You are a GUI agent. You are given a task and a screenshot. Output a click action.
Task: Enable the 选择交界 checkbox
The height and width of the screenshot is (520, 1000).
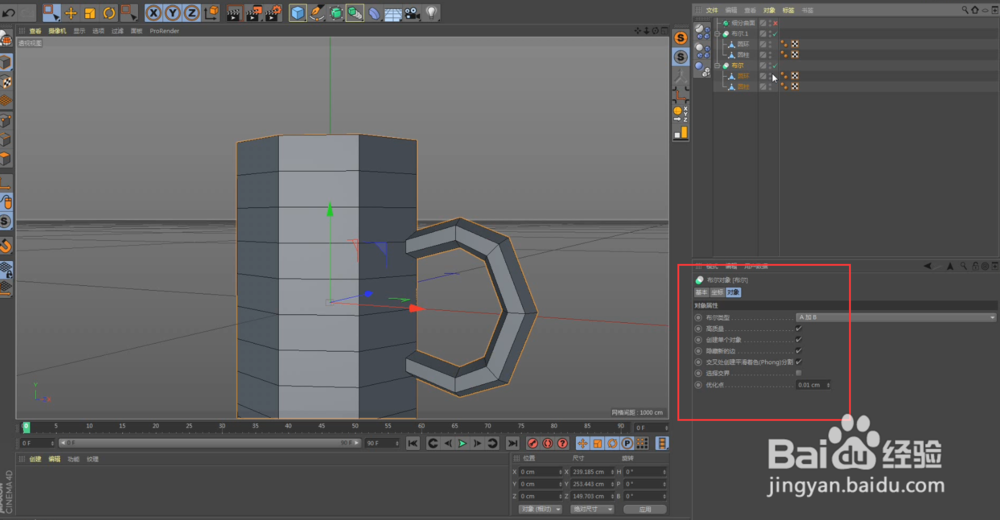798,373
